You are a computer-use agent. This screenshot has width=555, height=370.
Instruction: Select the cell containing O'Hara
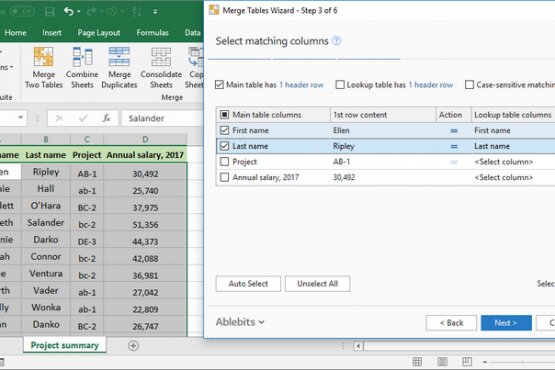click(46, 206)
